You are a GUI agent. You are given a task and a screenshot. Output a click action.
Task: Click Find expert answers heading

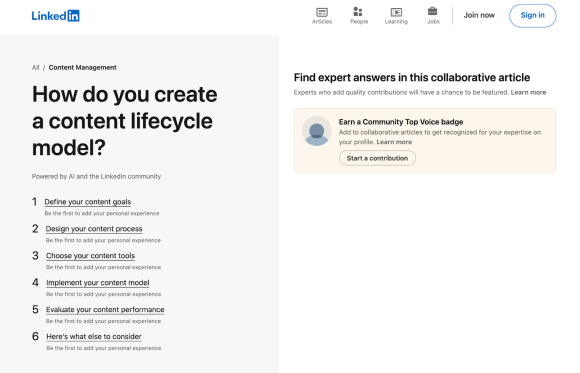pyautogui.click(x=412, y=77)
